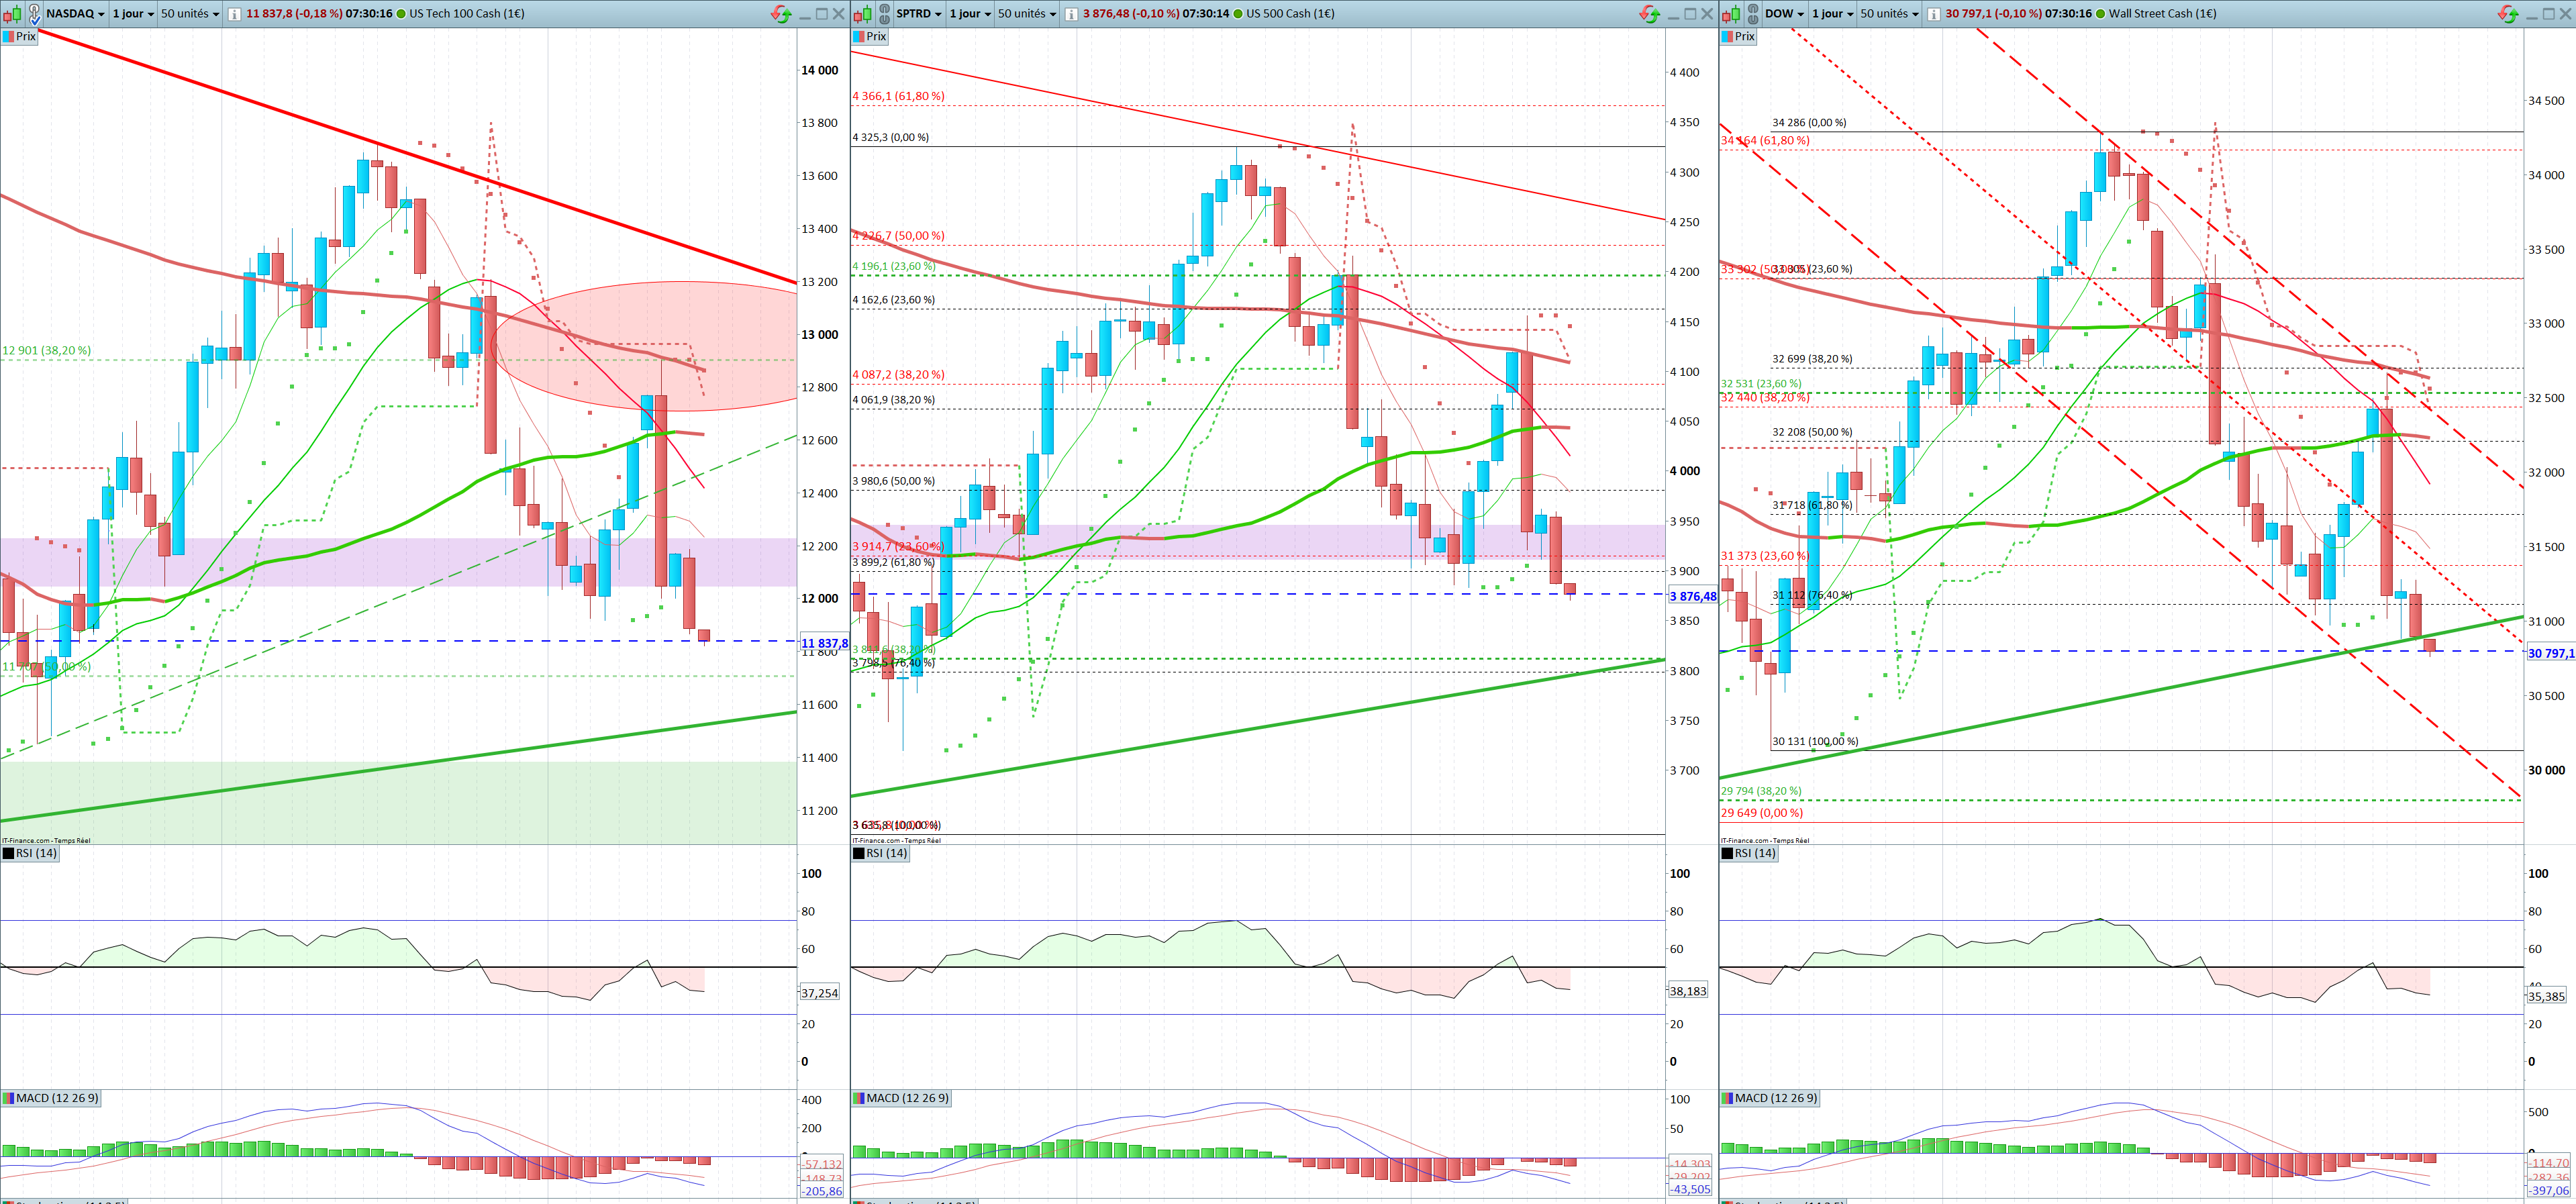The image size is (2576, 1204).
Task: Click 'MACD (12 26 9)' label in NASDAQ panel
Action: pos(57,1098)
